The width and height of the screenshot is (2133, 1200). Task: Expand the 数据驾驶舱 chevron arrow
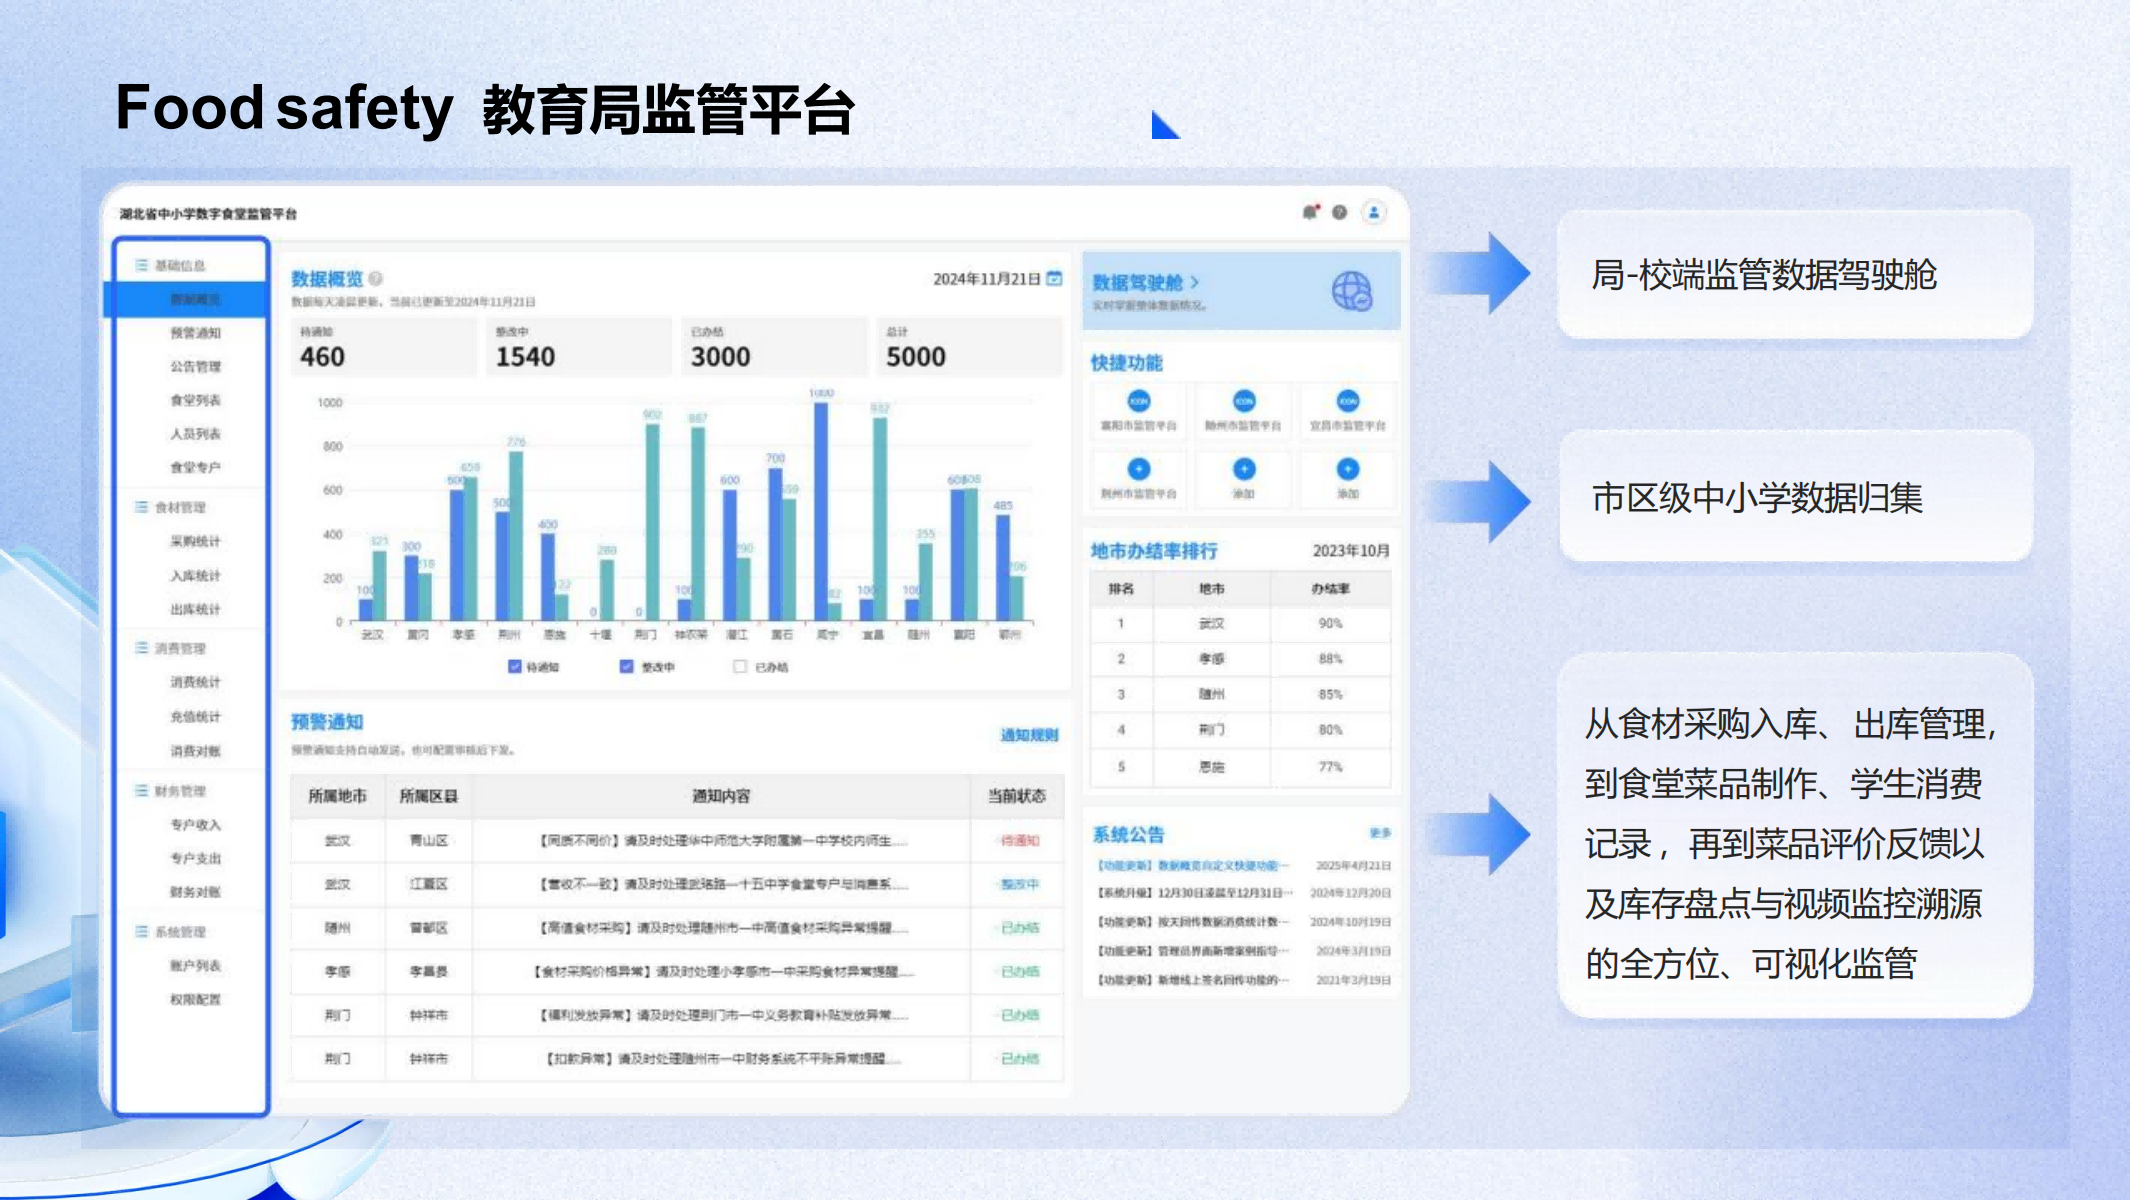(x=1195, y=283)
